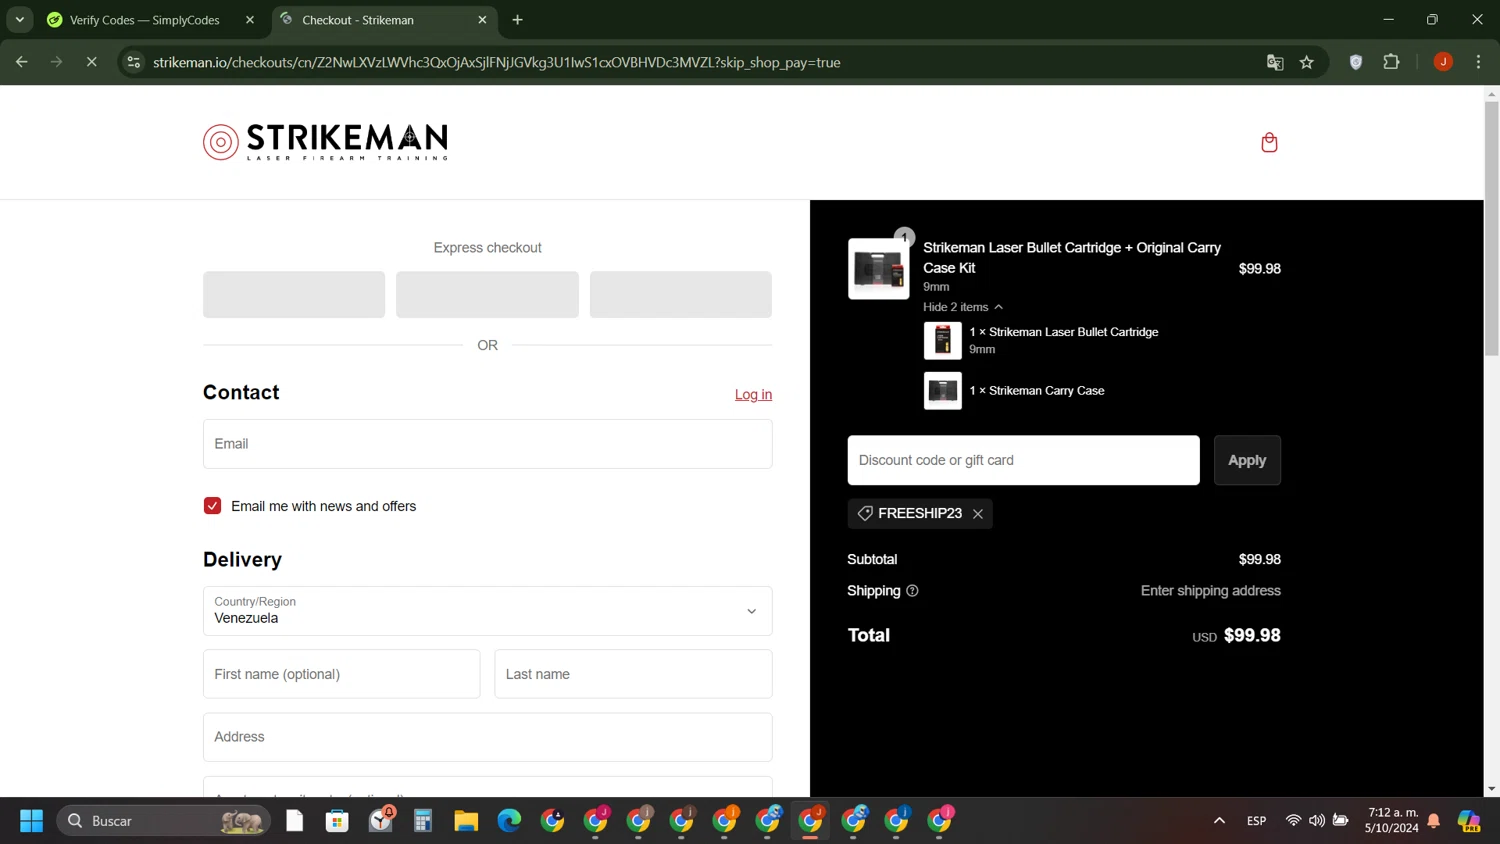Click the middle express checkout button
Image resolution: width=1500 pixels, height=844 pixels.
pos(487,295)
